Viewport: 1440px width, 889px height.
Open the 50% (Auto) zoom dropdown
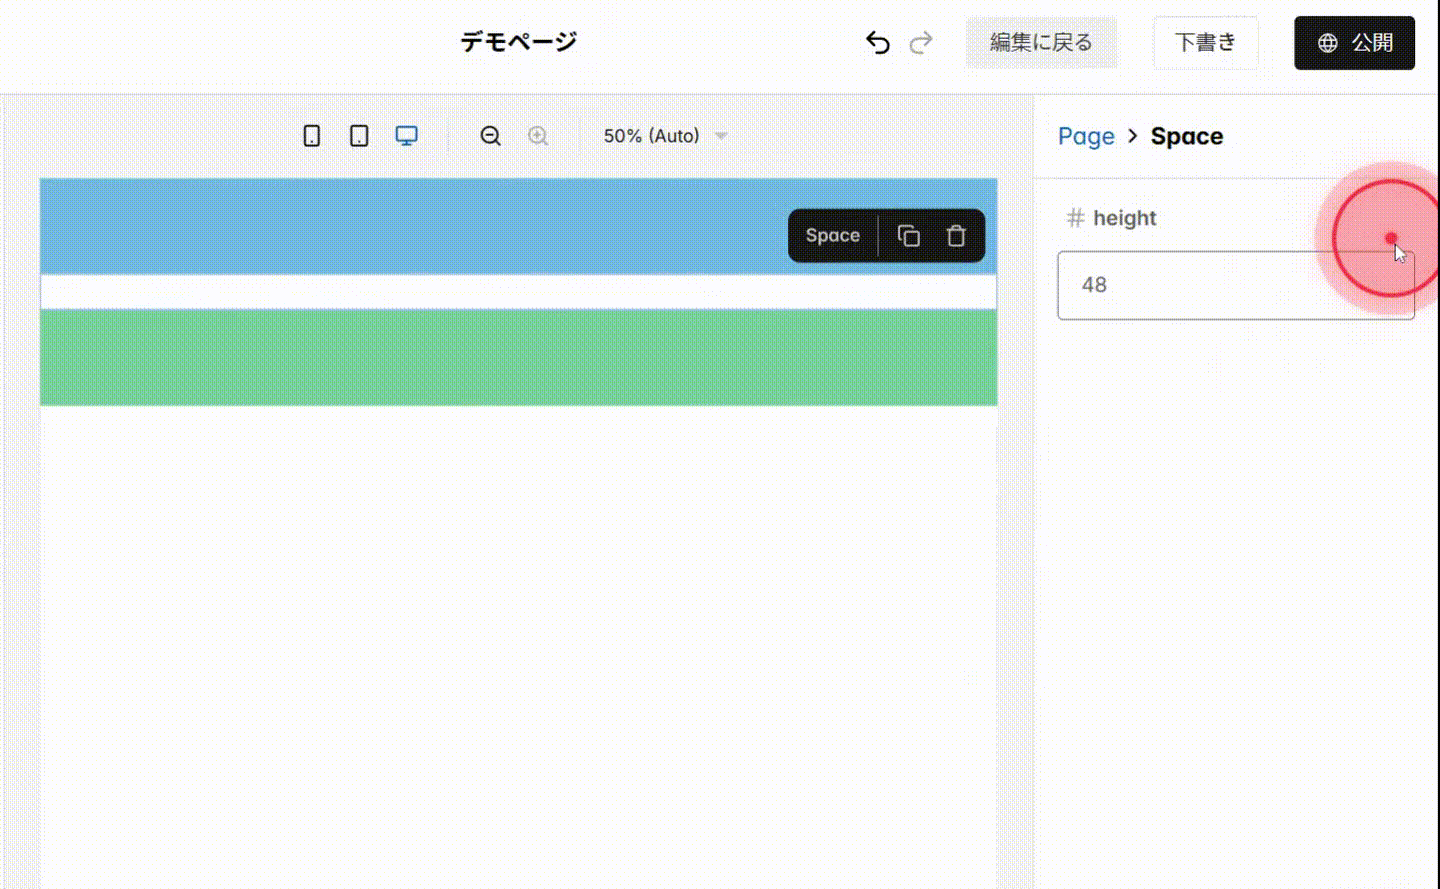tap(663, 135)
